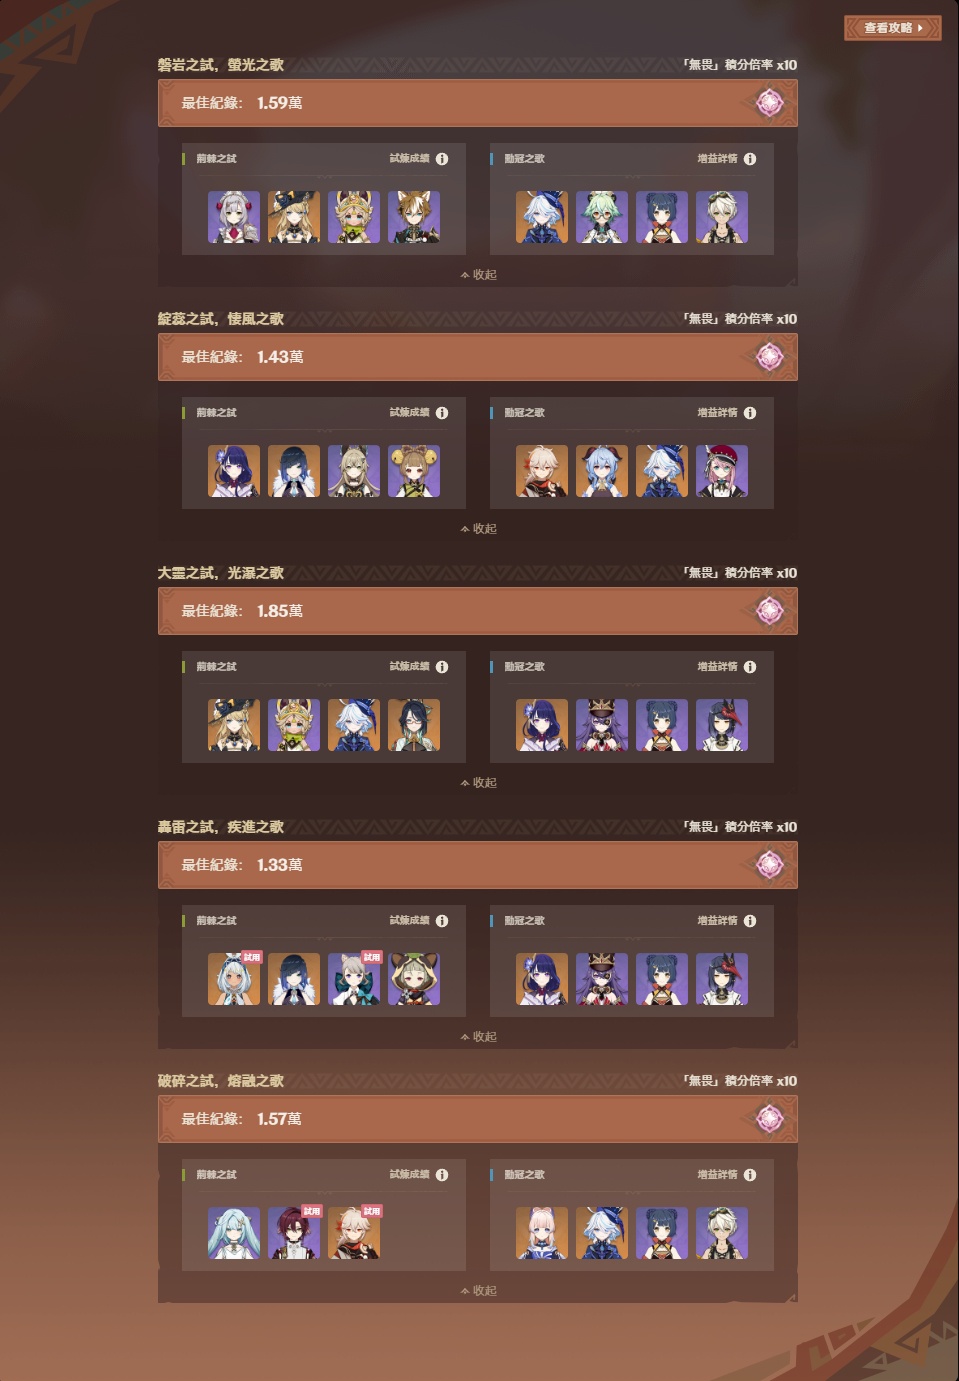This screenshot has width=959, height=1381.
Task: Click the 查看攻略 button at top right
Action: 892,28
